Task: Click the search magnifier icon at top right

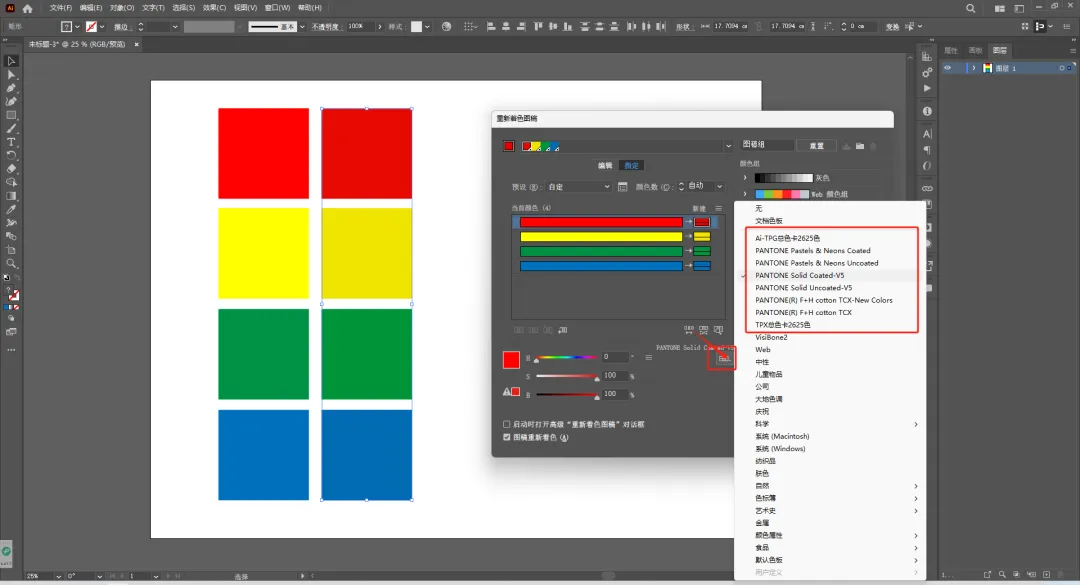Action: tap(970, 8)
